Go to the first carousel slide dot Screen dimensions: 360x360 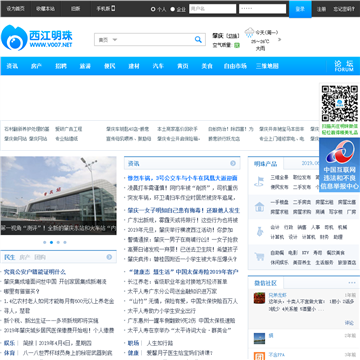(45, 242)
